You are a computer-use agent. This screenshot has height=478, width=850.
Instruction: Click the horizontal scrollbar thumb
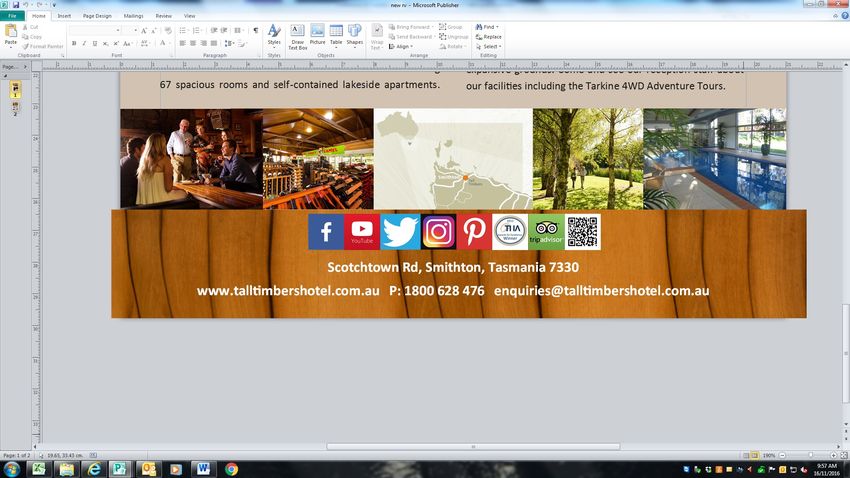[x=473, y=447]
